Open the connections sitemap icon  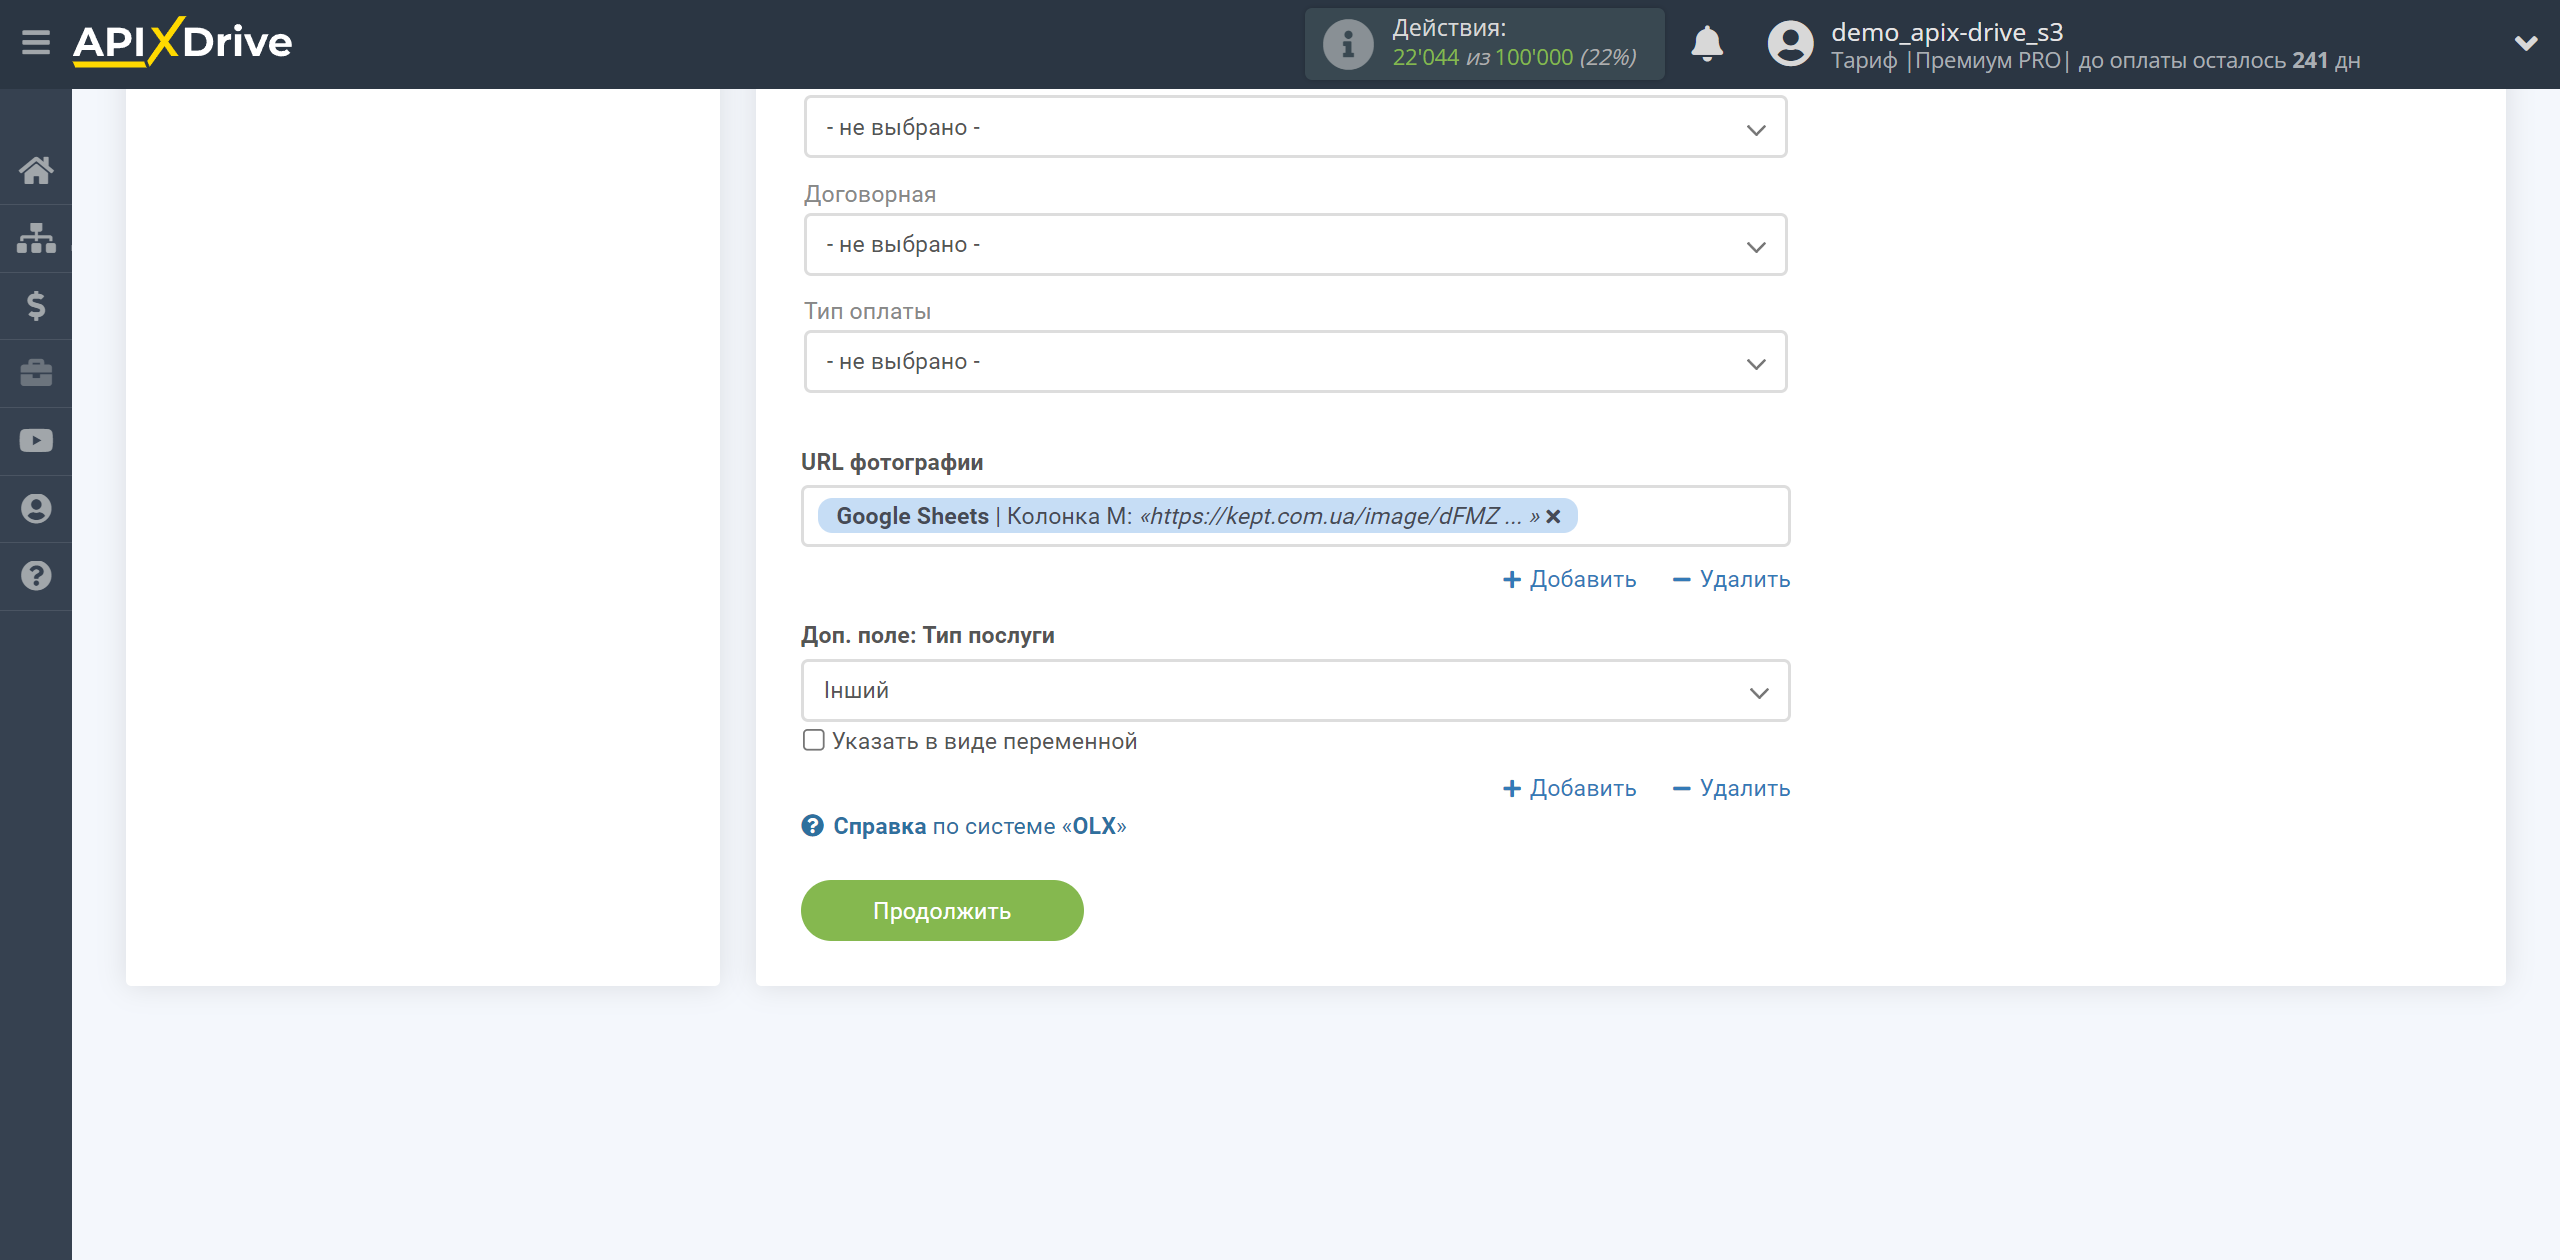[x=36, y=238]
